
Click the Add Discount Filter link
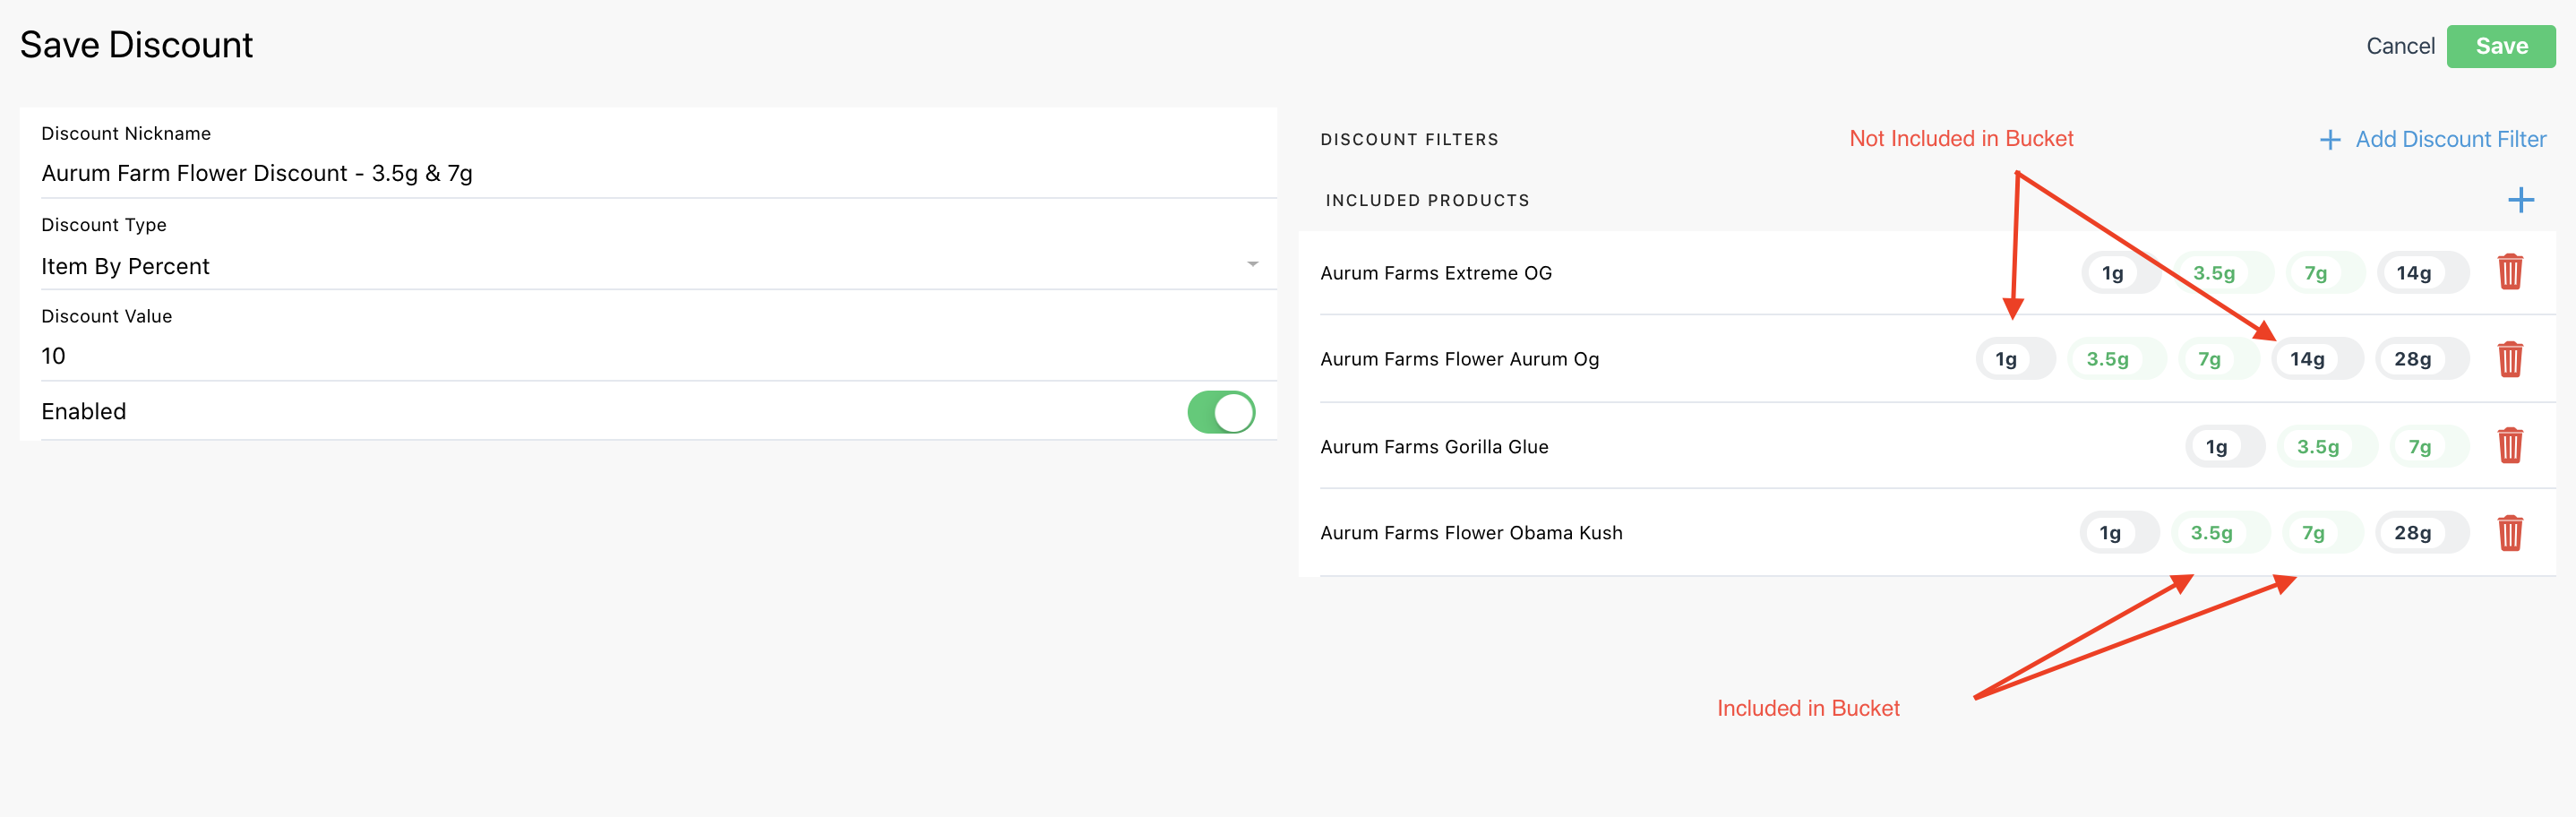2450,140
